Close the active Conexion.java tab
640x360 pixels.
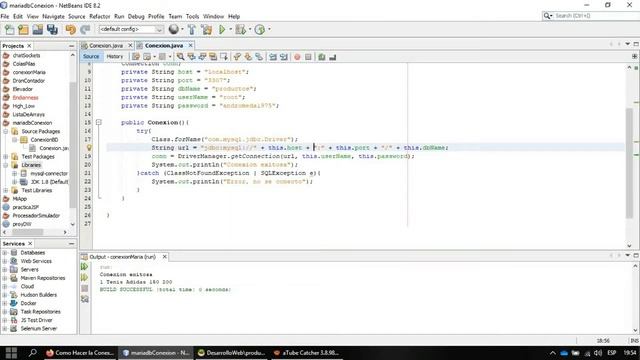point(191,45)
